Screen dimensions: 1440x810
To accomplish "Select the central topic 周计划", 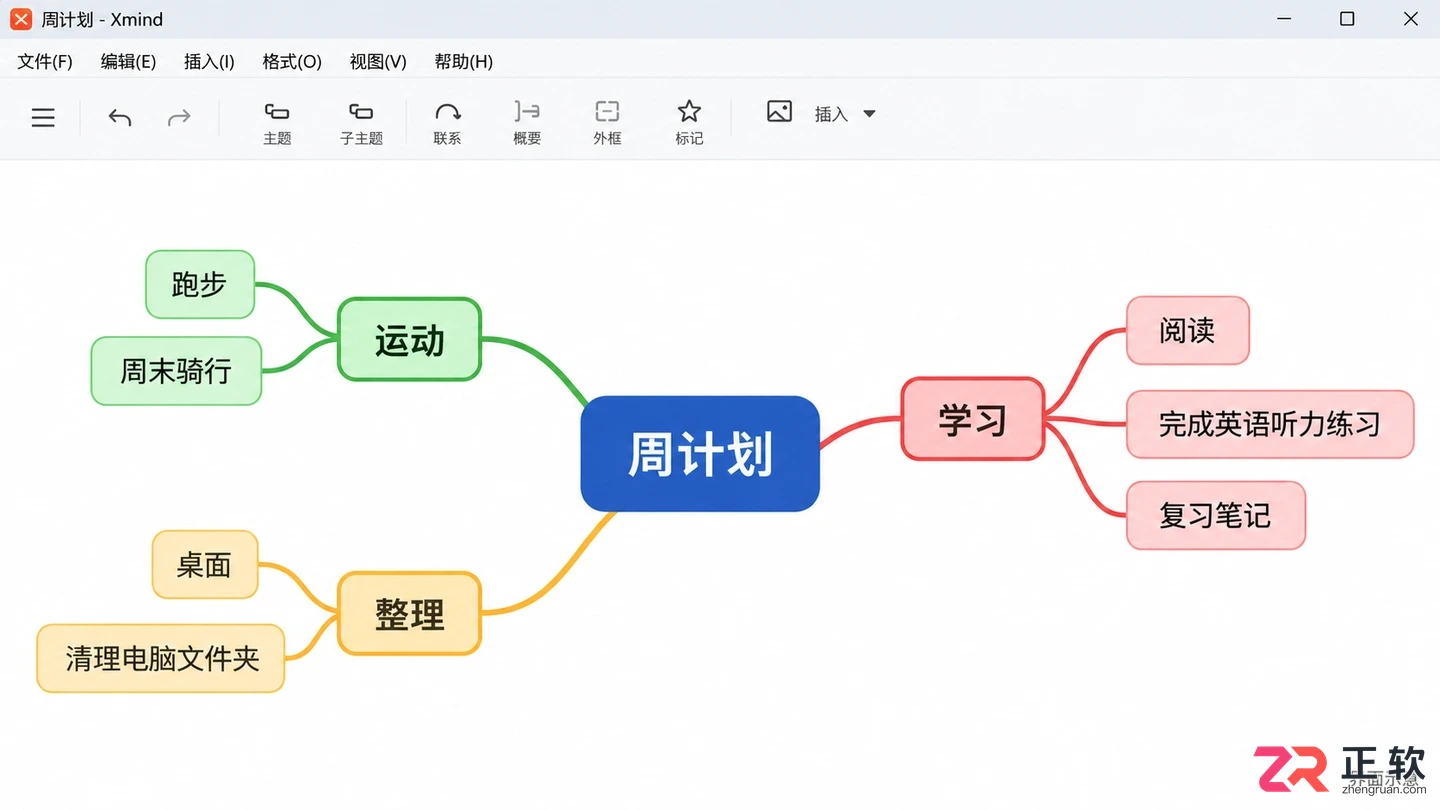I will [700, 454].
